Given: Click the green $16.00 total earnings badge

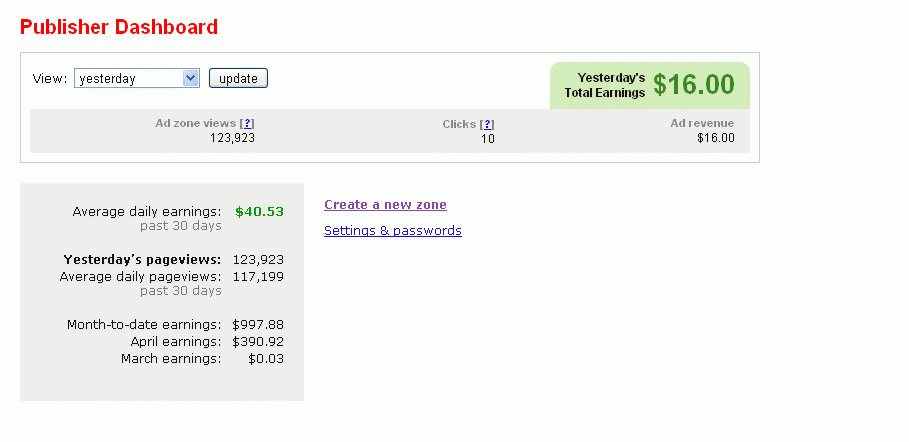Looking at the screenshot, I should 693,85.
